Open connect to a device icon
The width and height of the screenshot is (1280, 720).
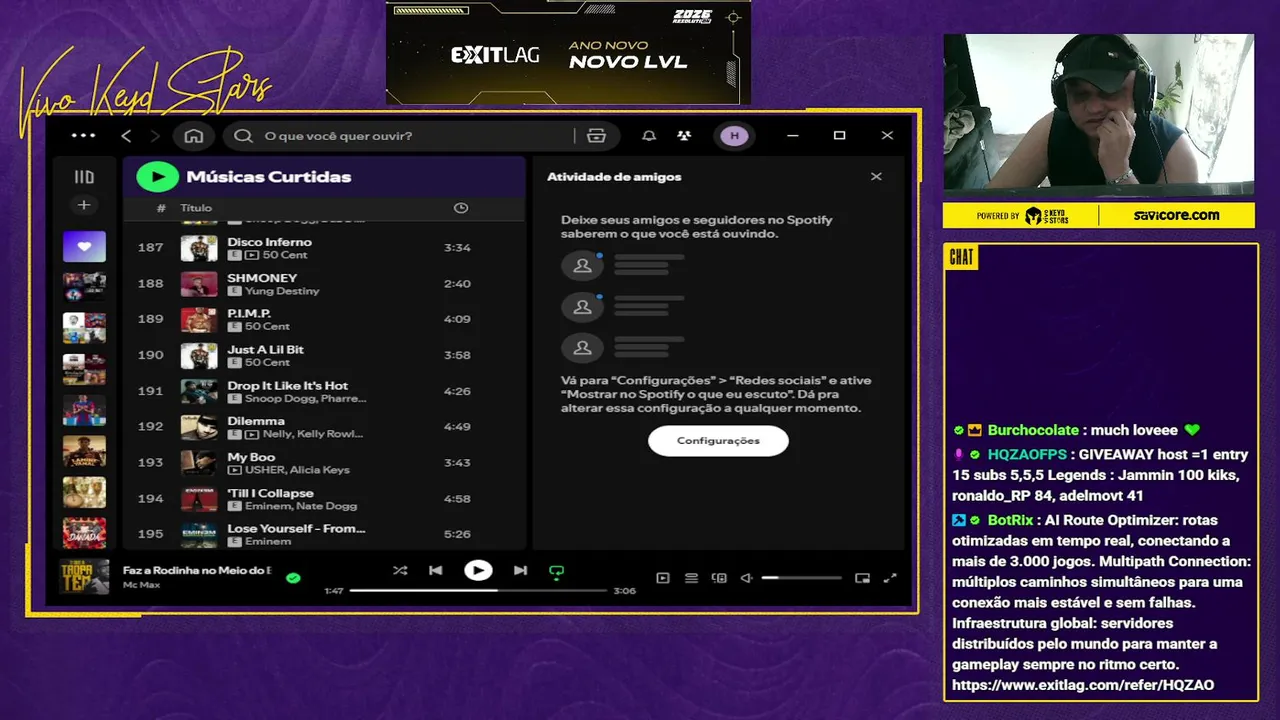[719, 578]
